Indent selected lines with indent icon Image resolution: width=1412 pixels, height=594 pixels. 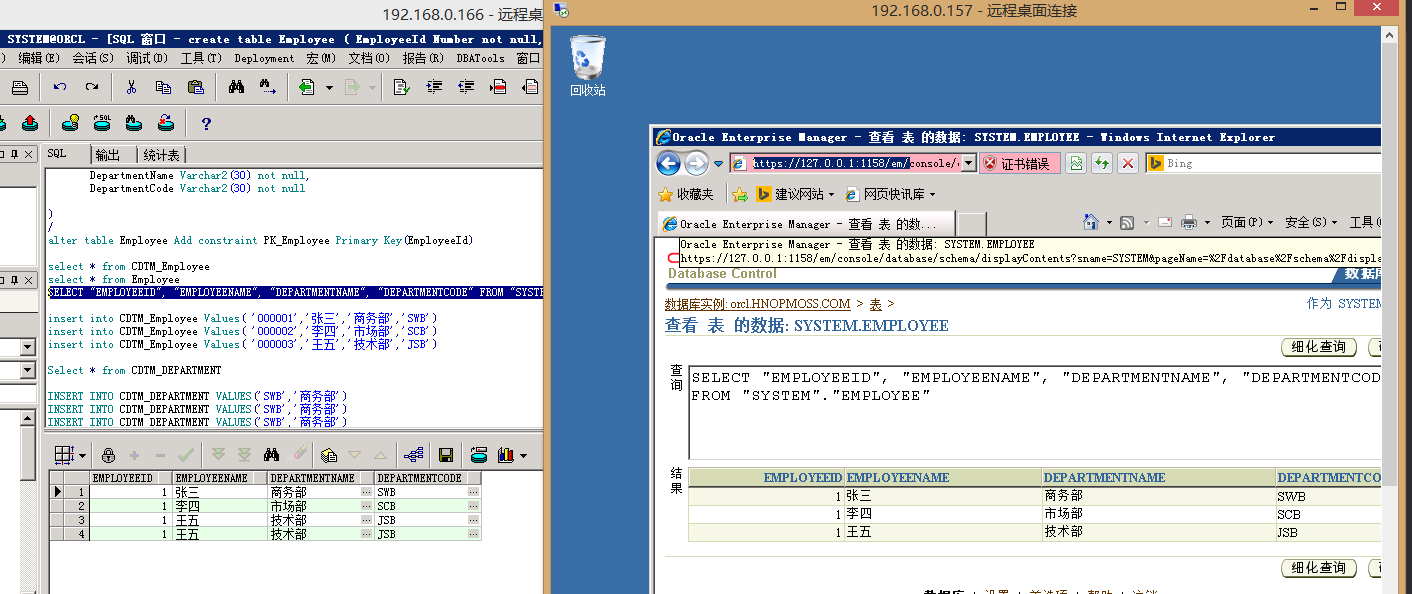434,87
